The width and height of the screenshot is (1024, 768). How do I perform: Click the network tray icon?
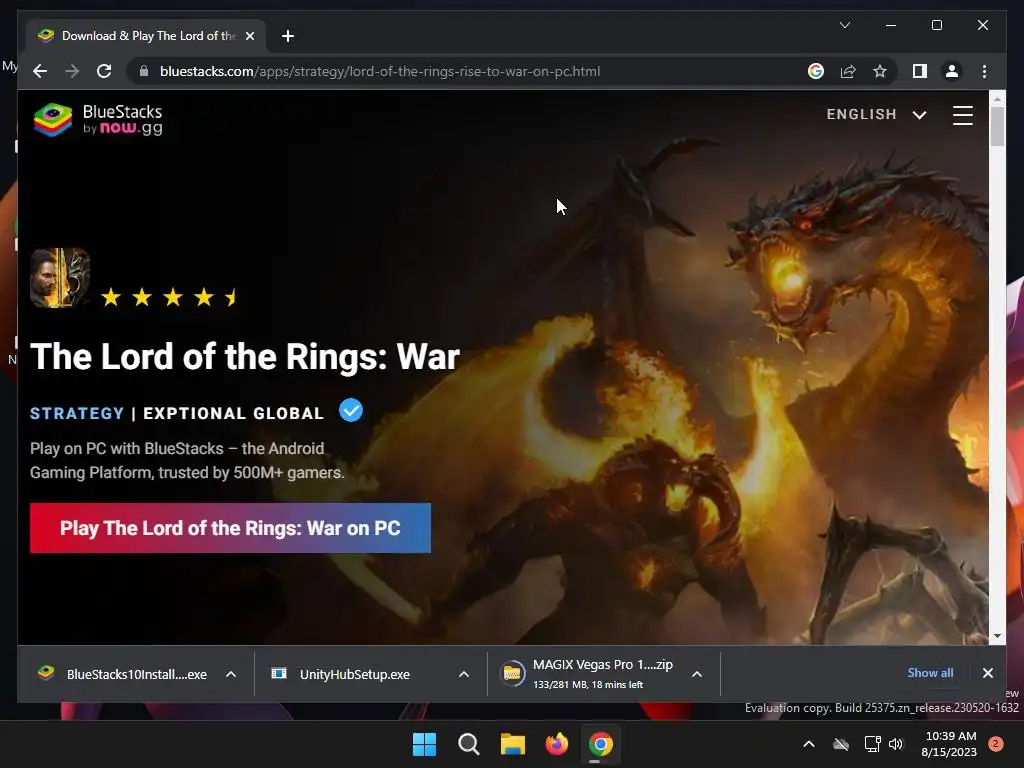click(x=872, y=744)
